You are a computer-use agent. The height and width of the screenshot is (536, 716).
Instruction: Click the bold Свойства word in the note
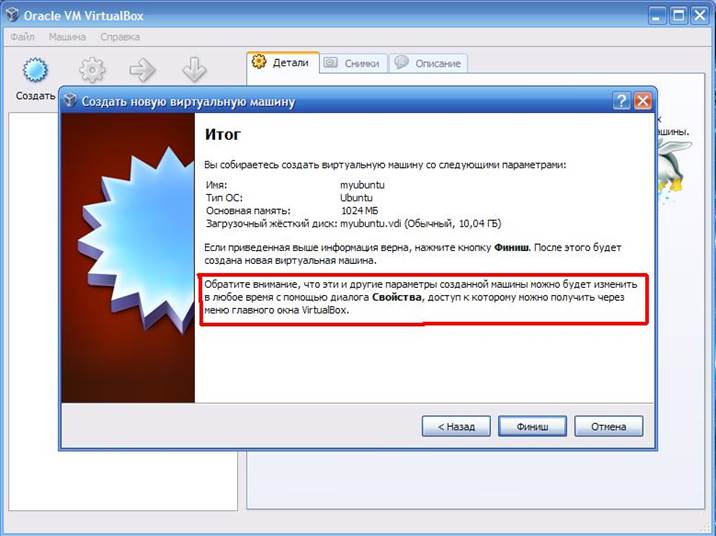[397, 297]
